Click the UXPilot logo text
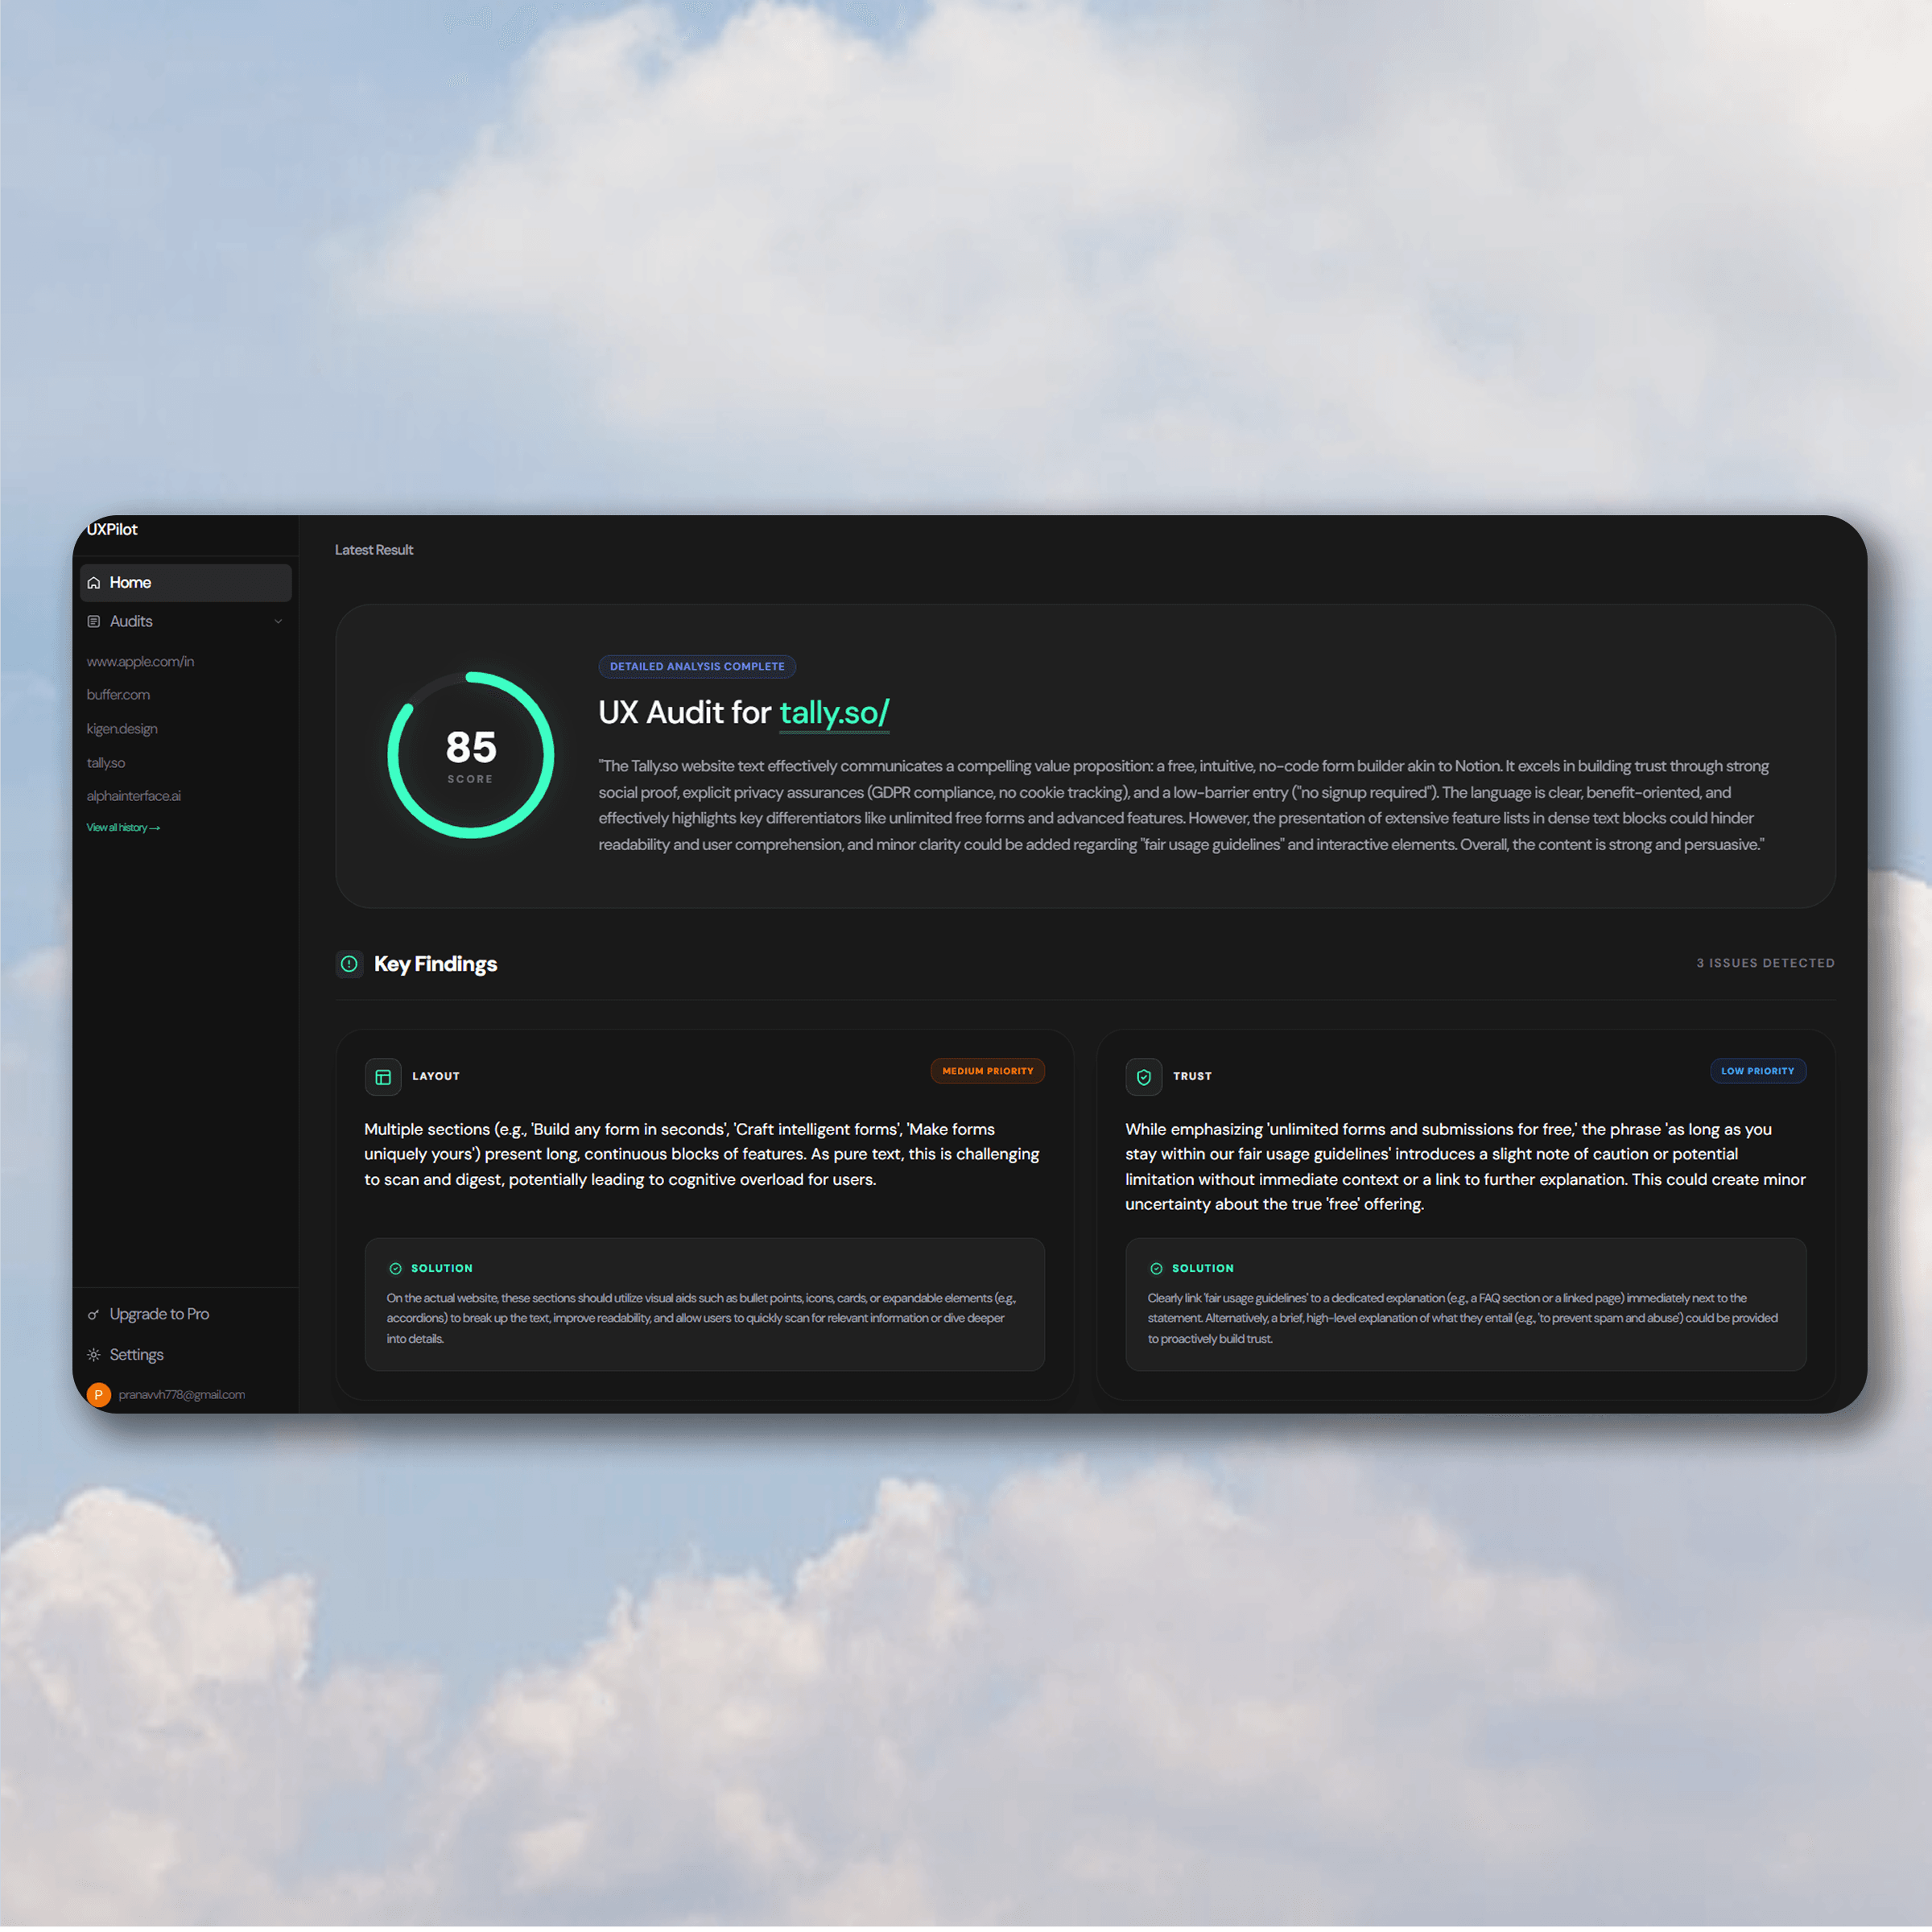This screenshot has width=1932, height=1932. coord(112,530)
